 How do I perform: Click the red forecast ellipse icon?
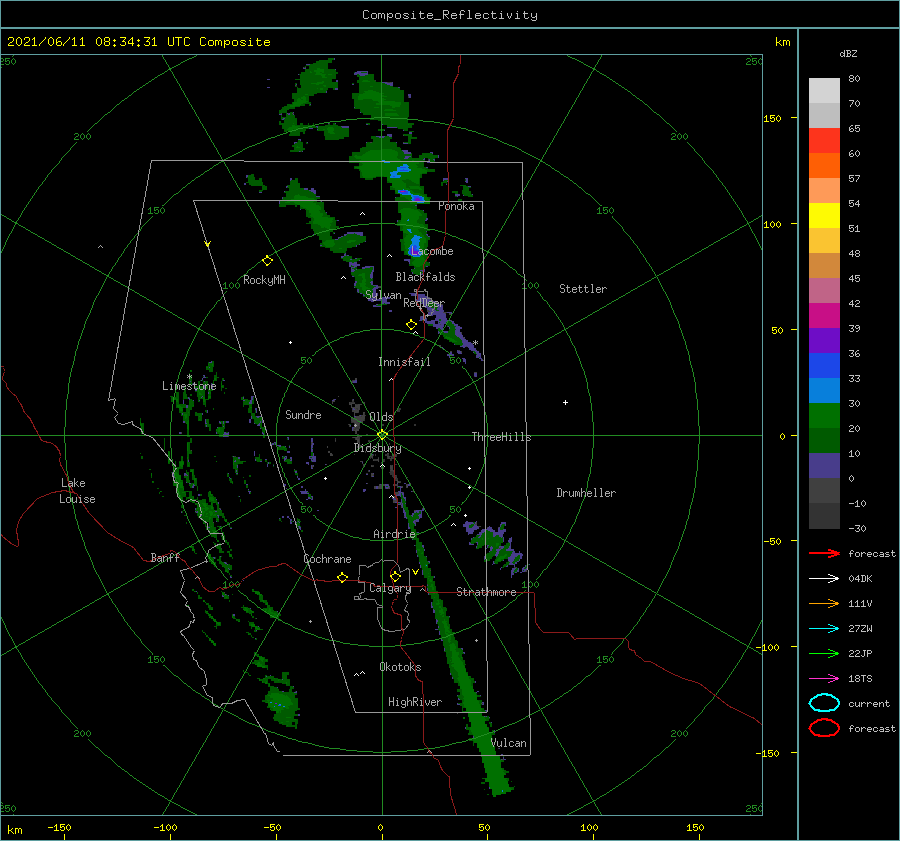[x=824, y=728]
